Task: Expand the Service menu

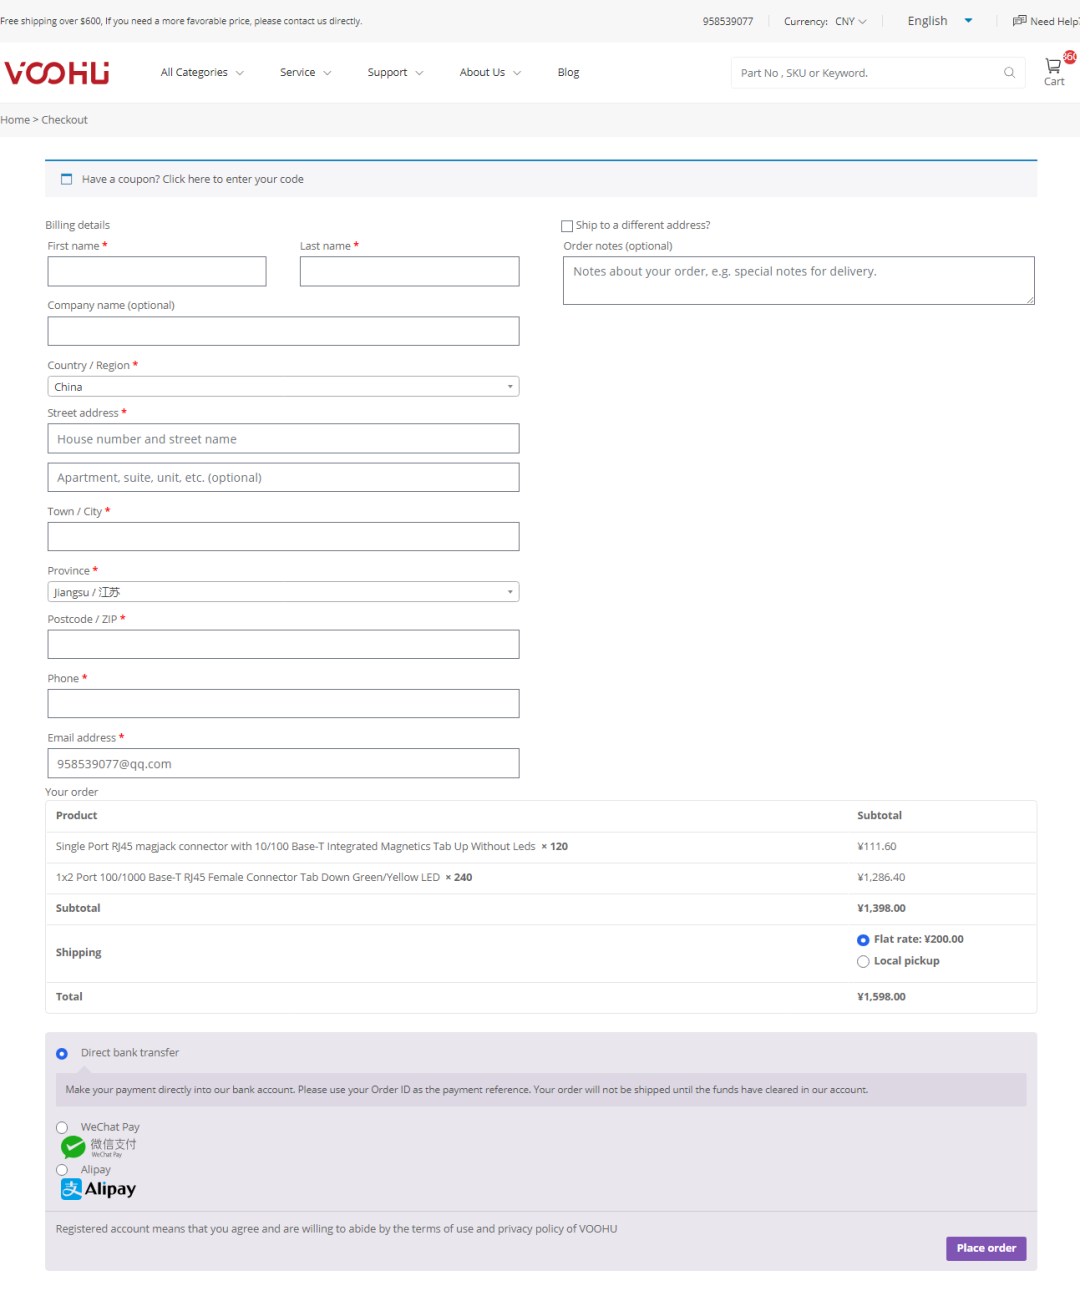Action: pyautogui.click(x=305, y=73)
